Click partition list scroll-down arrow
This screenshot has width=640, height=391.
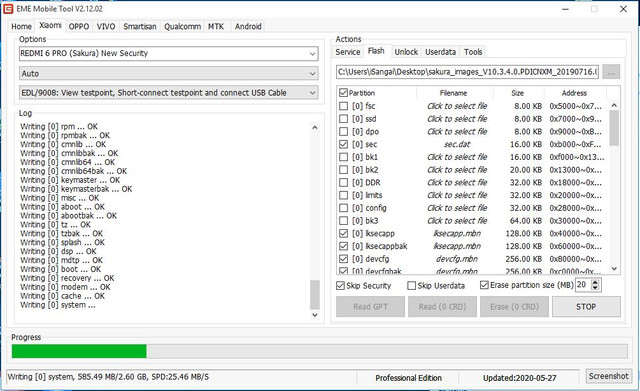point(614,269)
